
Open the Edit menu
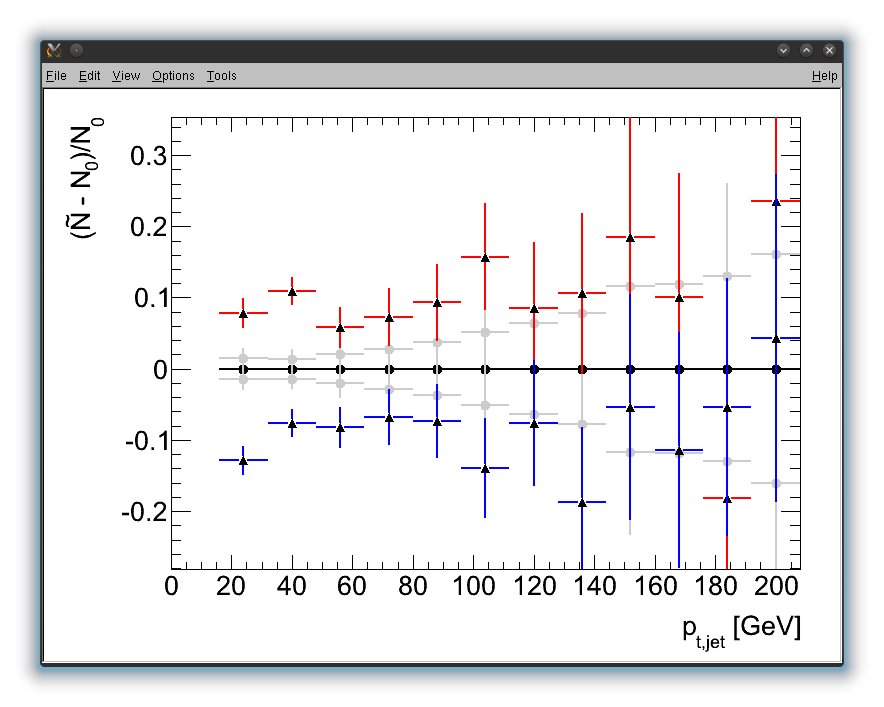90,76
